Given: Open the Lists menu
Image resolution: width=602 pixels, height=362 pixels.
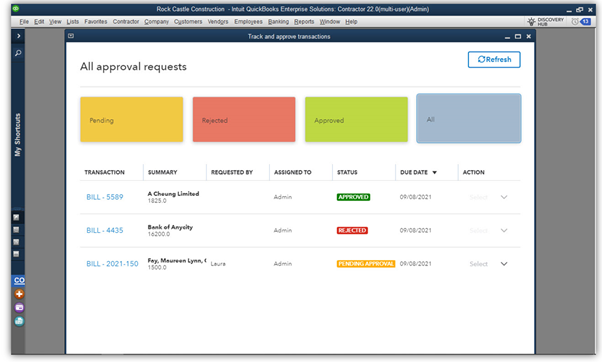Looking at the screenshot, I should point(73,21).
